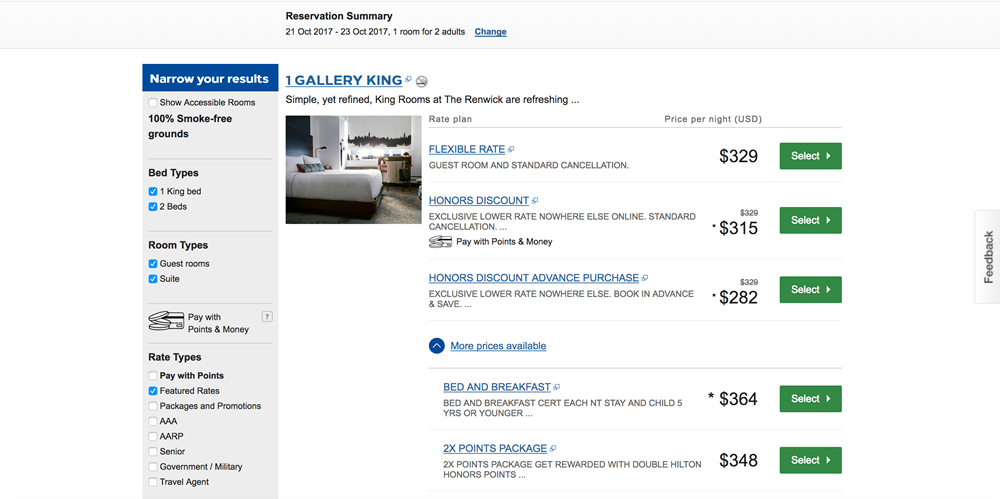Click the Pay with Points & Money help icon
Image resolution: width=1000 pixels, height=499 pixels.
[267, 317]
